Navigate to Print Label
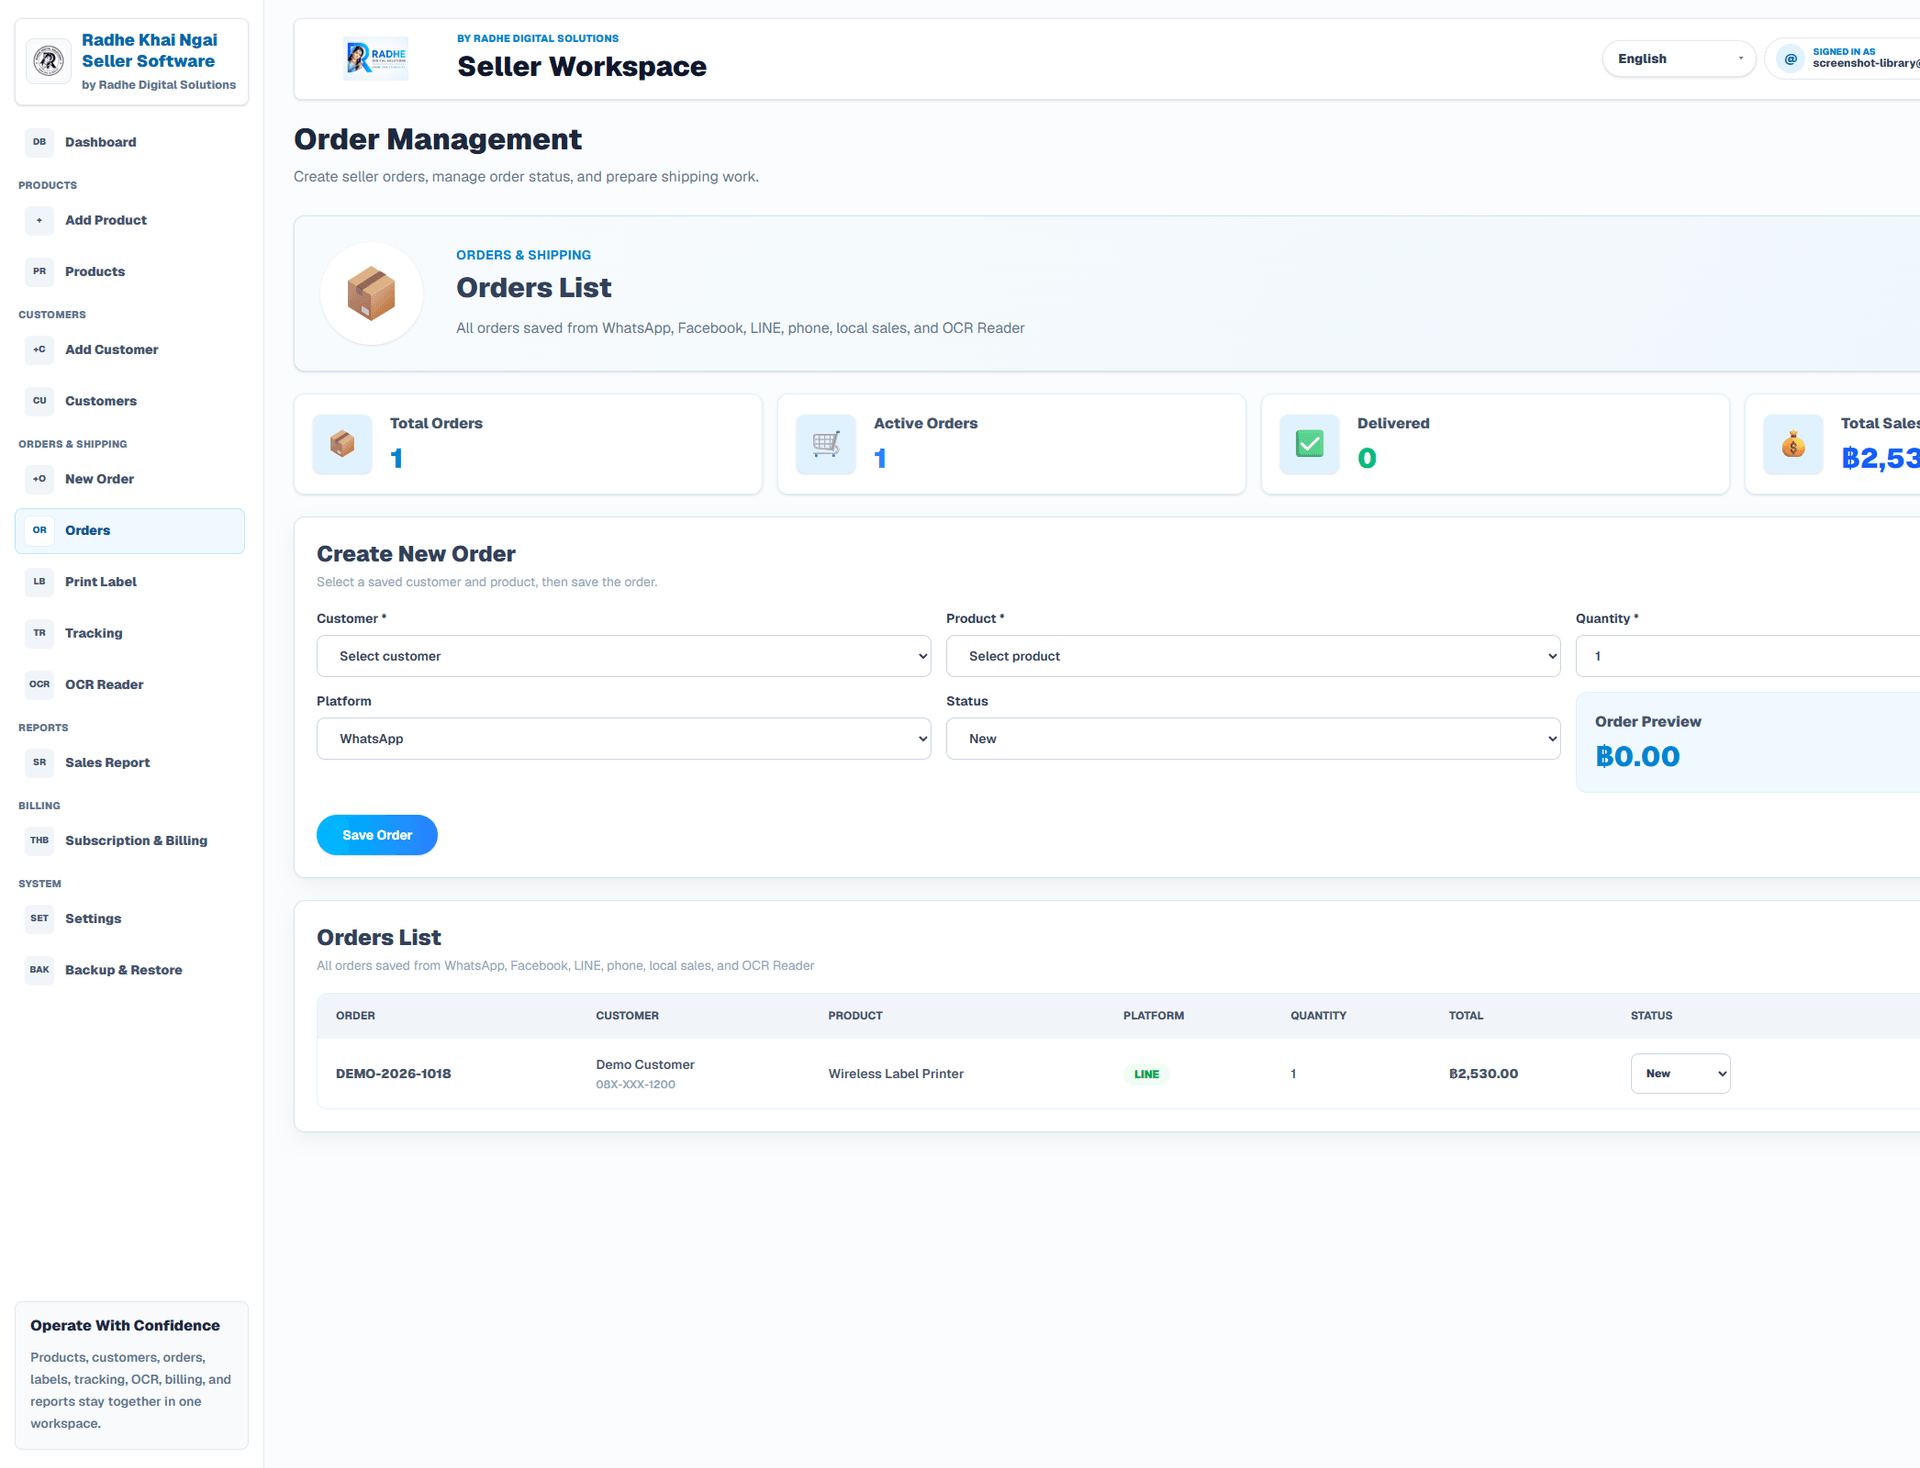This screenshot has width=1920, height=1468. click(x=130, y=581)
